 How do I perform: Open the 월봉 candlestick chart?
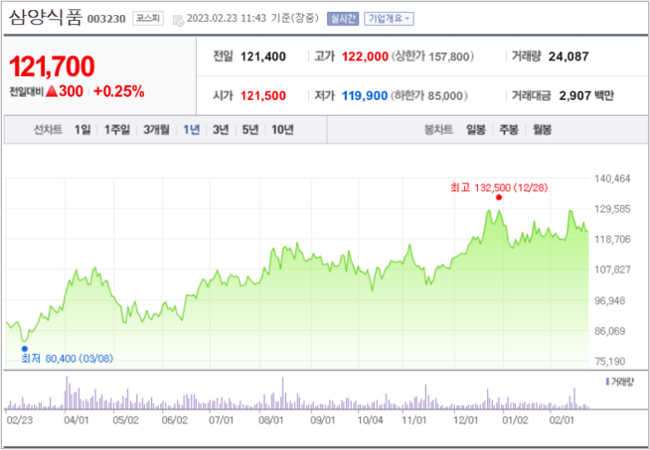pyautogui.click(x=542, y=130)
